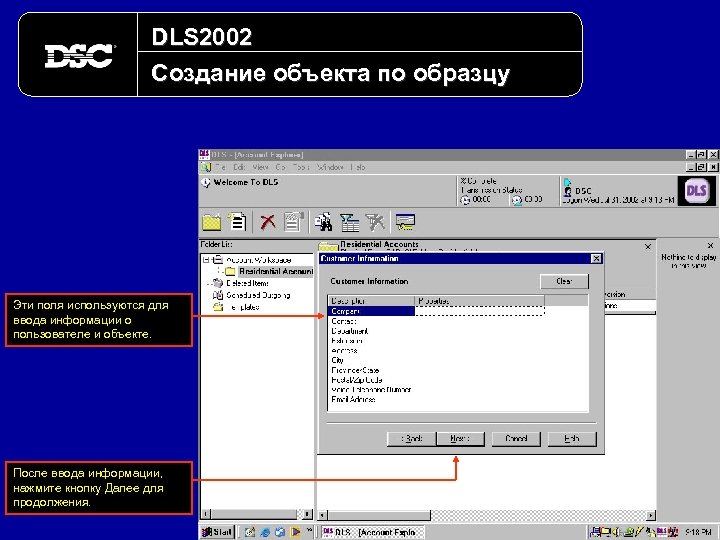This screenshot has width=720, height=540.
Task: Click the account pane scrollbar right arrow
Action: click(x=651, y=515)
